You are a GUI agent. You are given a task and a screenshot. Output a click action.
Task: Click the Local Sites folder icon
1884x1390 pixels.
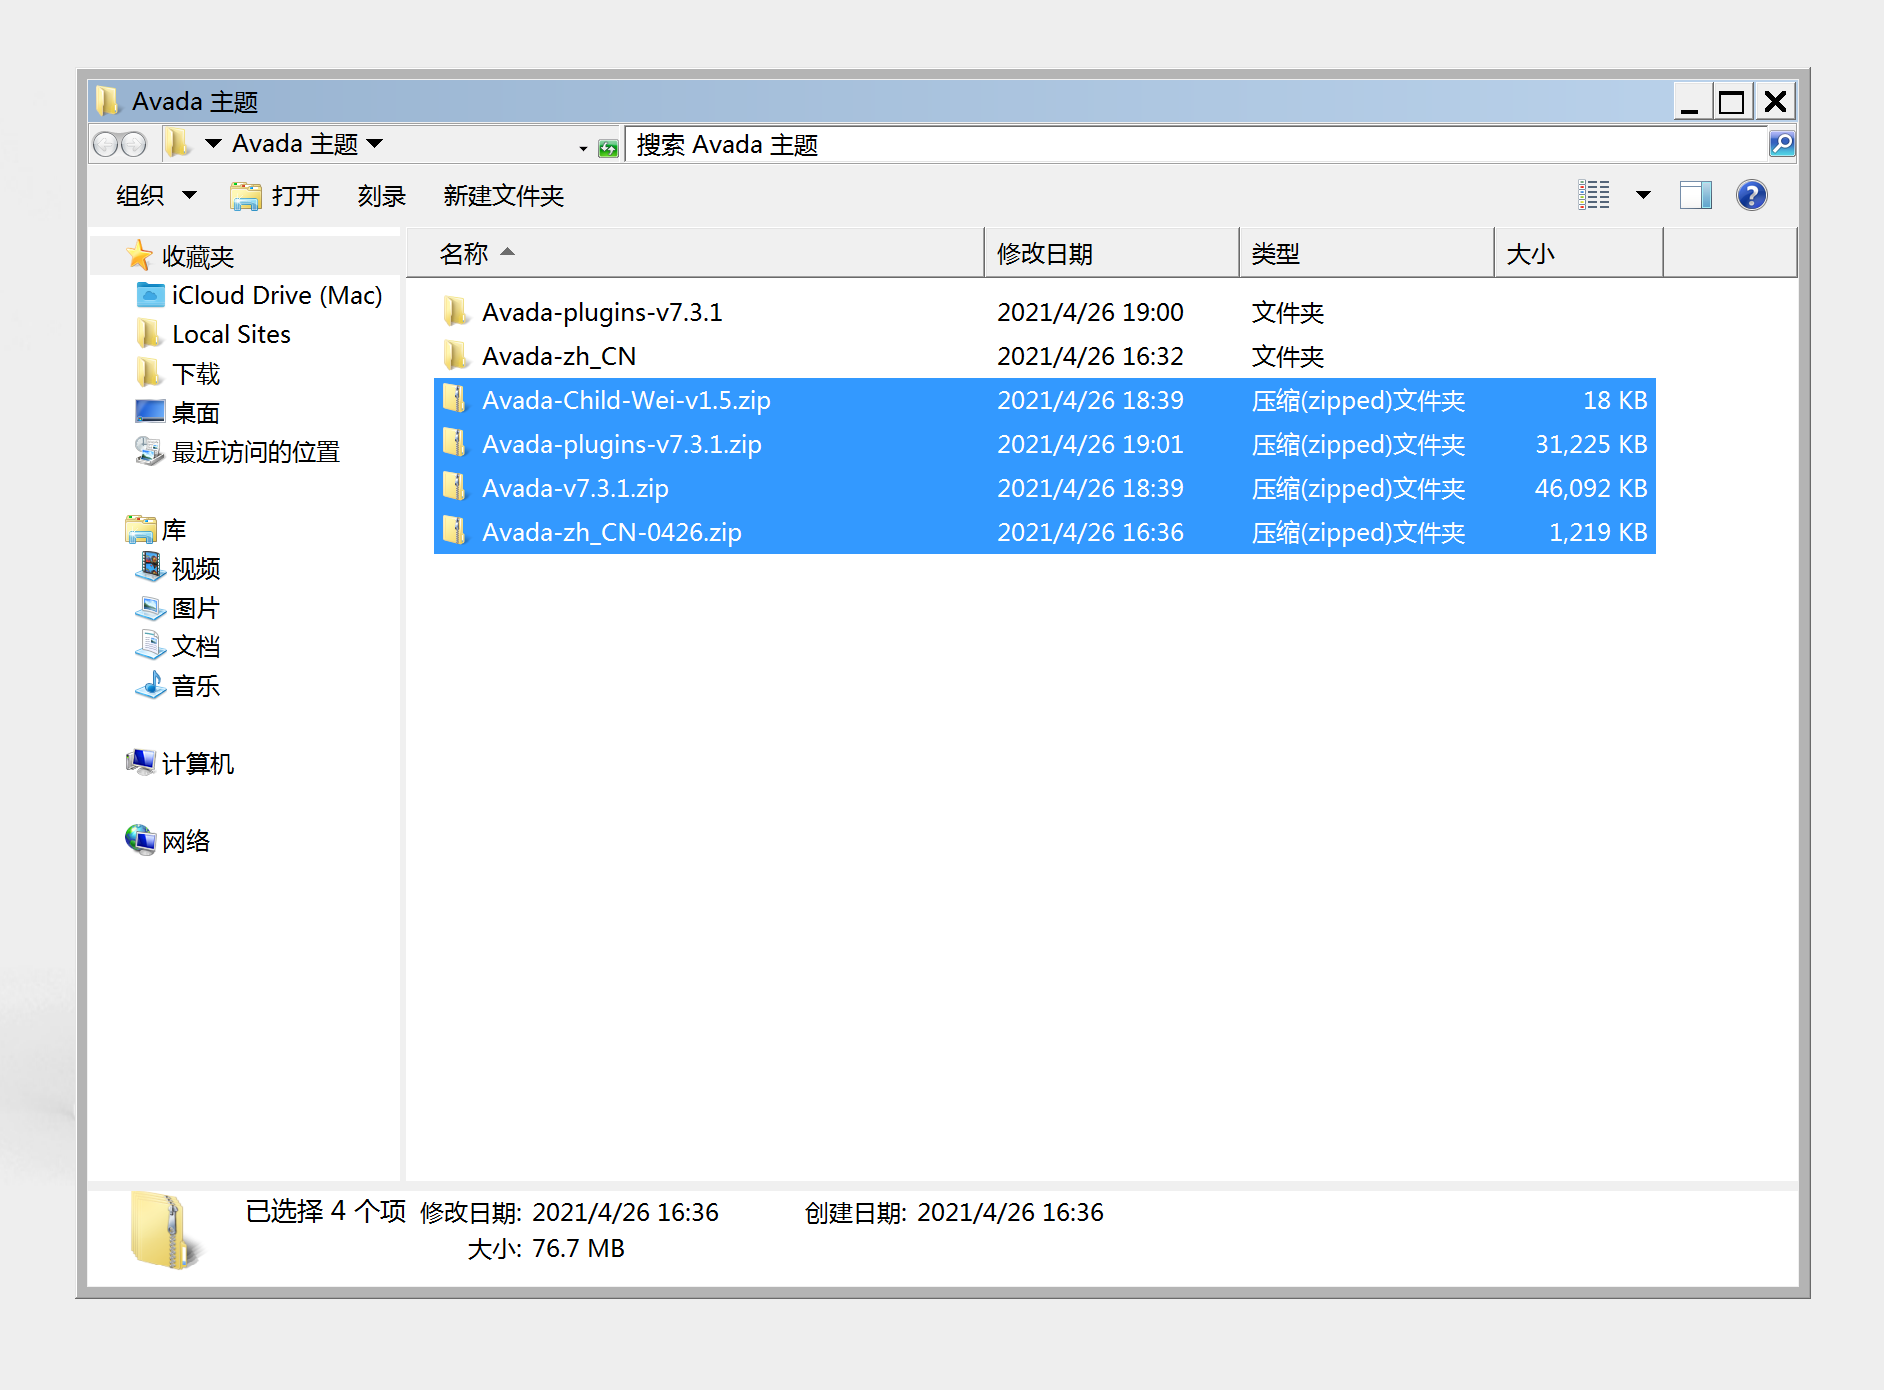[148, 333]
